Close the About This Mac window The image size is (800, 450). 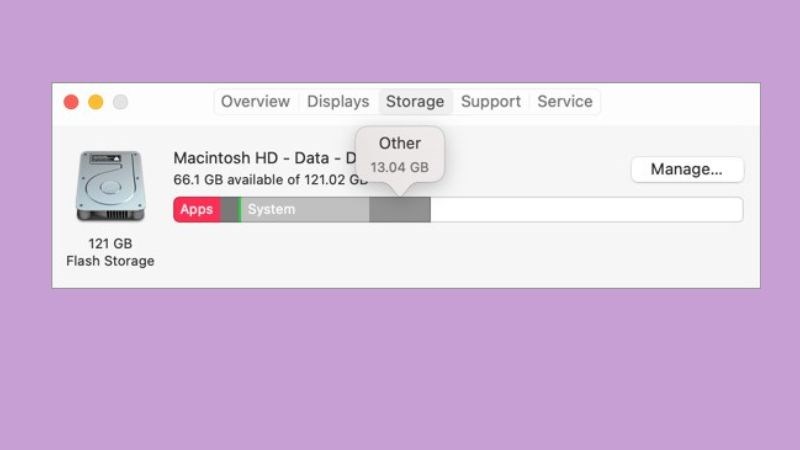coord(71,102)
